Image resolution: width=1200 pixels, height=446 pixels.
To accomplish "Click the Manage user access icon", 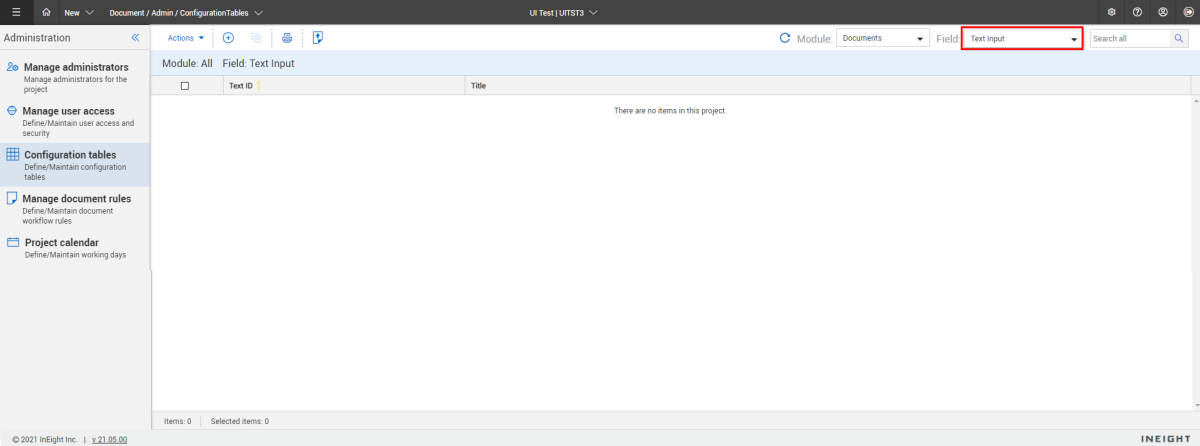I will [12, 111].
